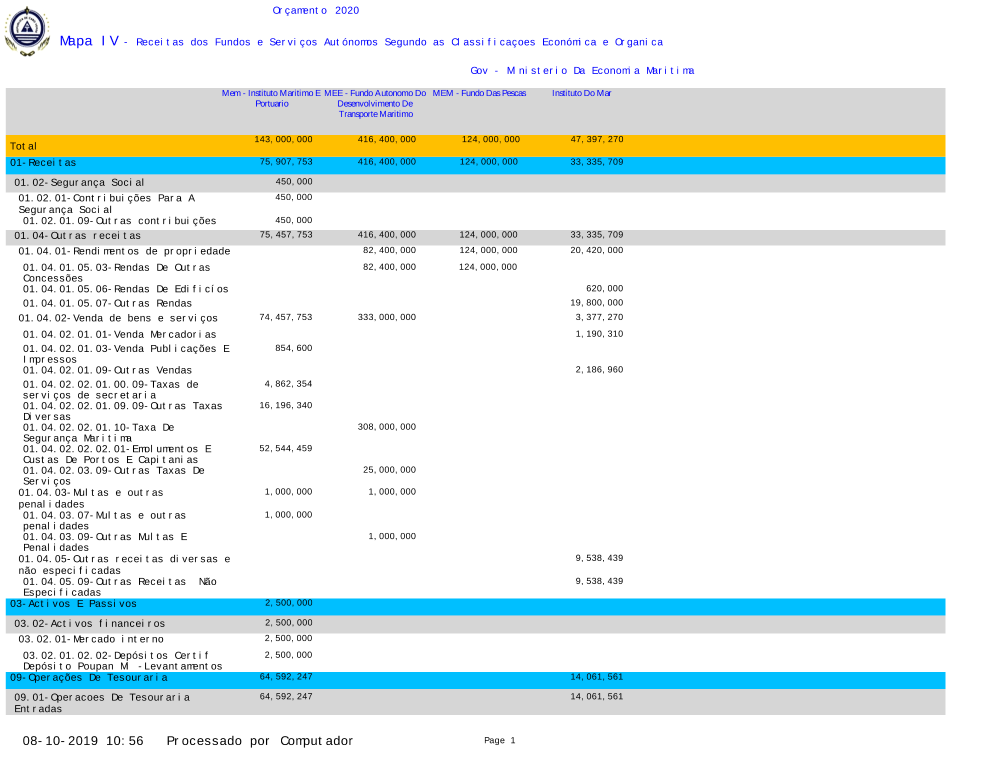Click the national emblem logo in the header
The height and width of the screenshot is (773, 1000).
click(x=27, y=31)
